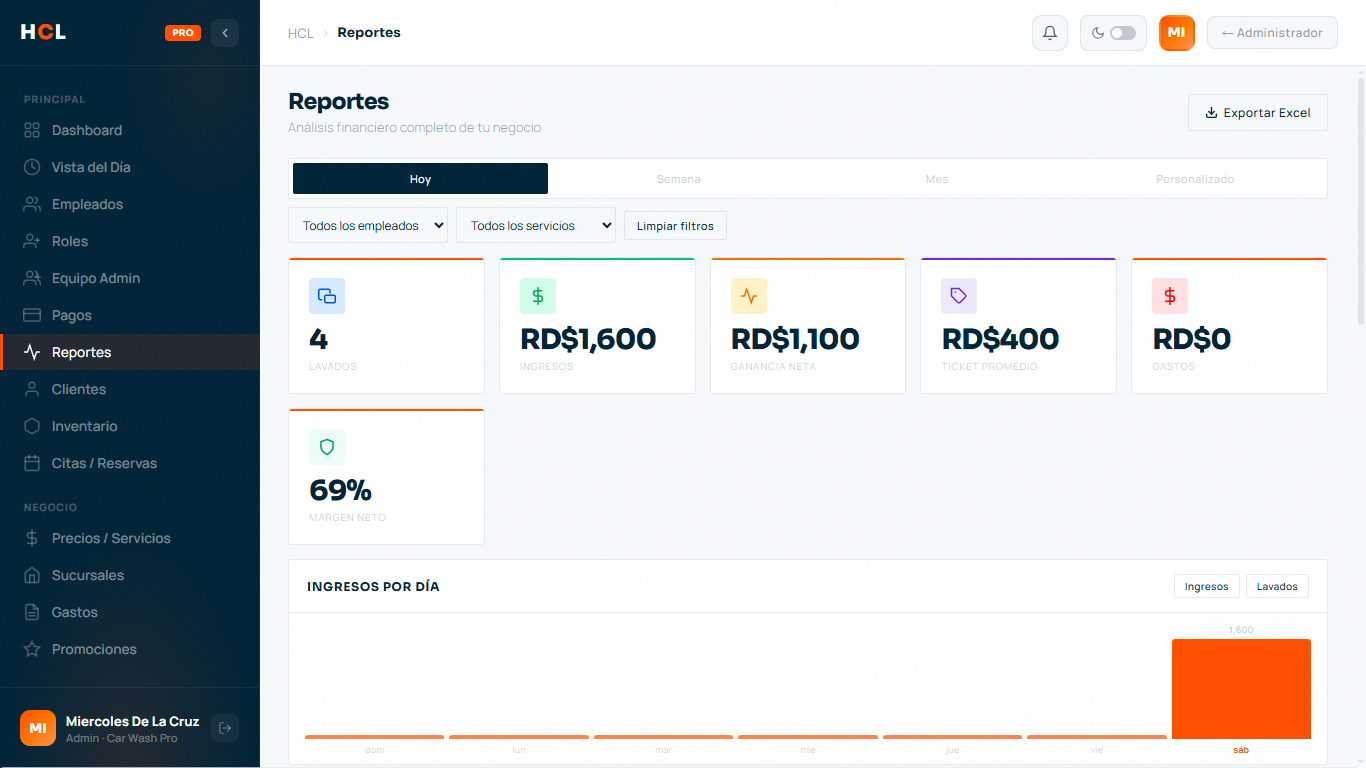Click the Limpiar filtros button

pos(675,226)
